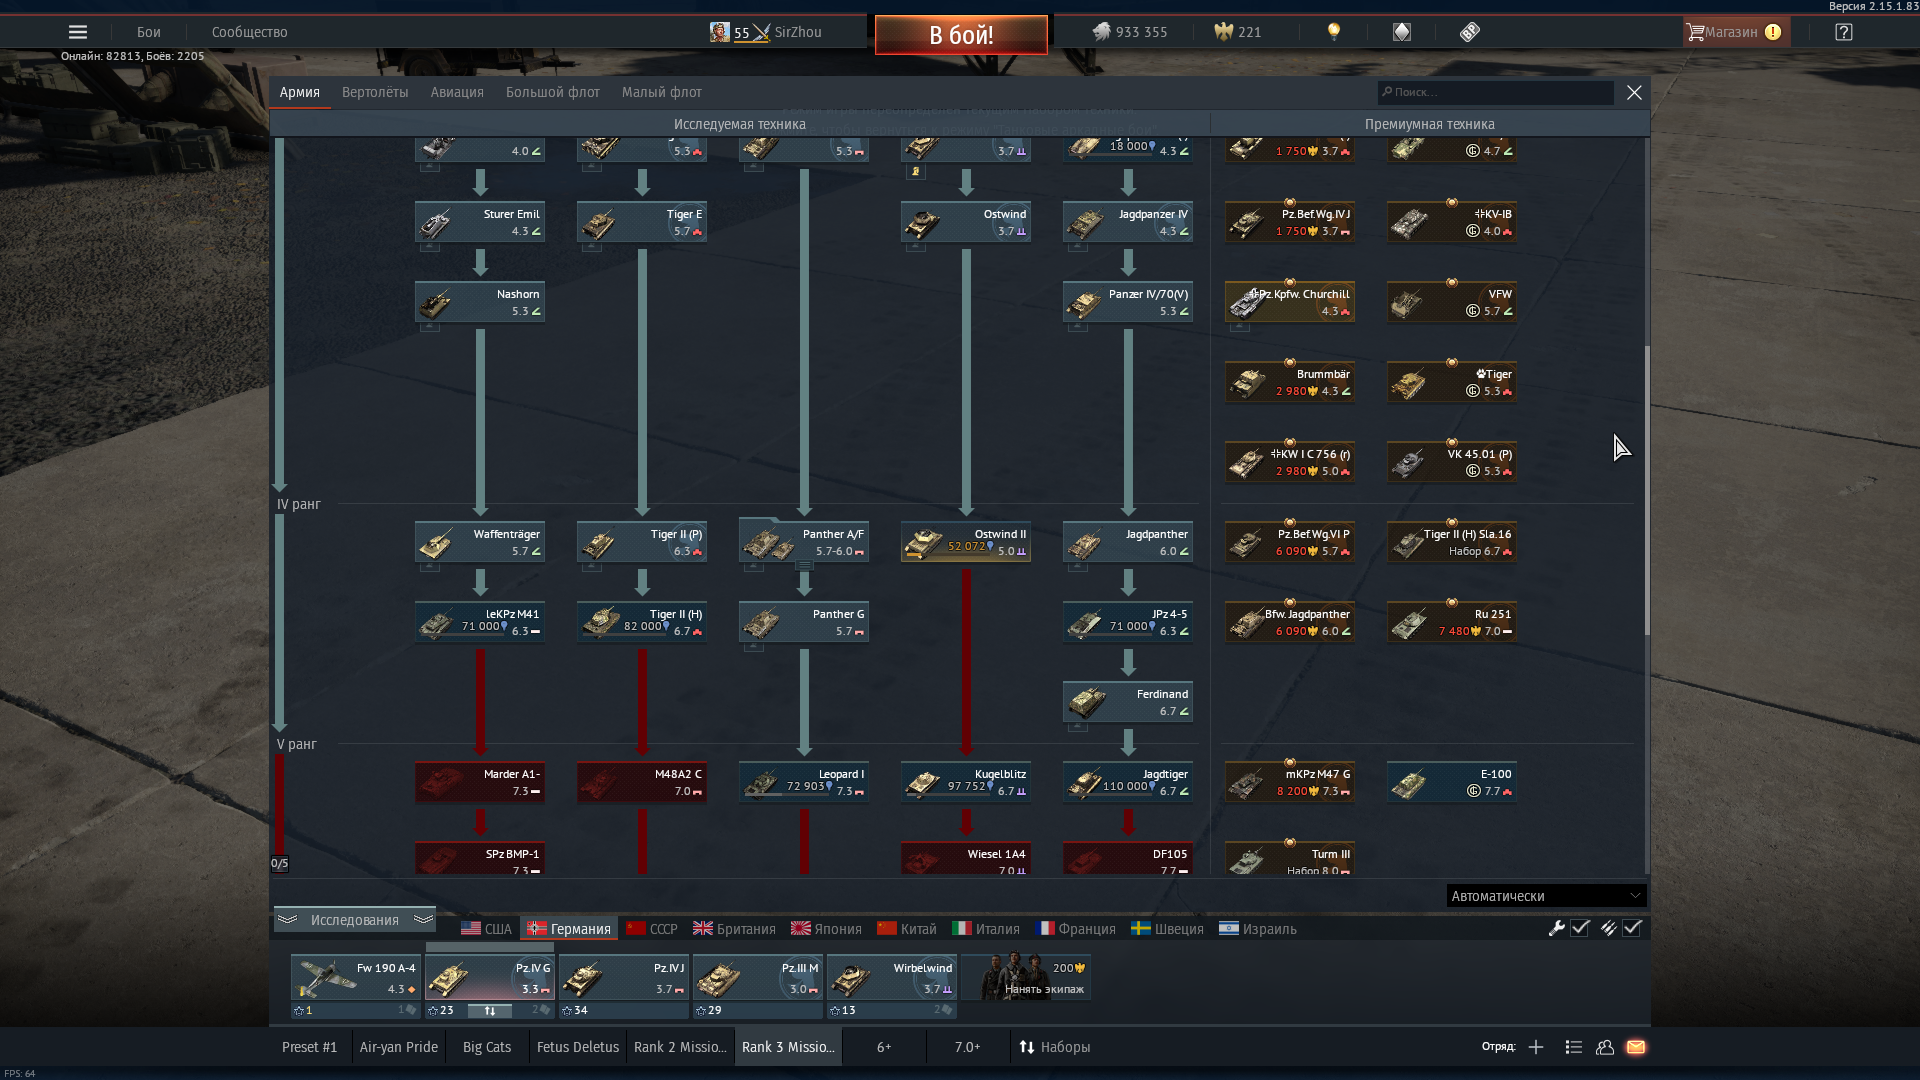Viewport: 1920px width, 1080px height.
Task: Toggle the auto-refill ammo checkbox
Action: (x=1632, y=928)
